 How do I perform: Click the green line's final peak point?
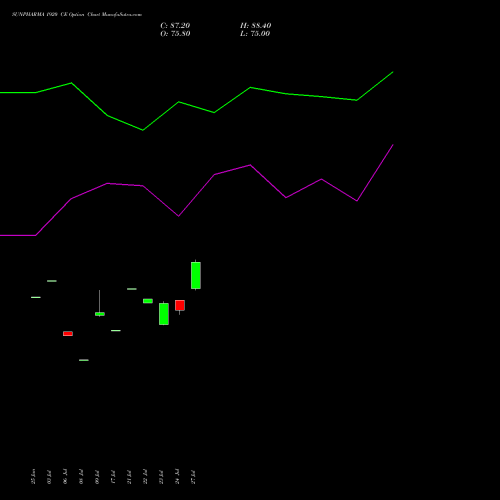(393, 72)
